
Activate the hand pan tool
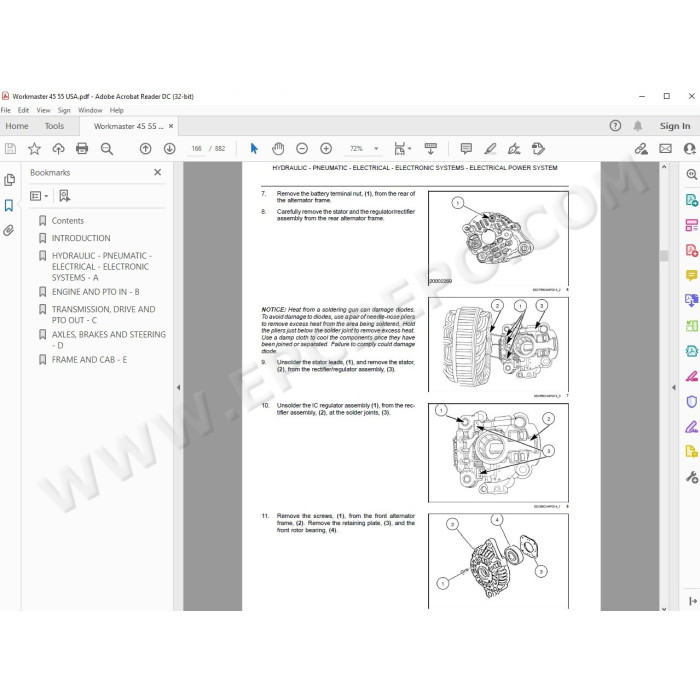278,149
